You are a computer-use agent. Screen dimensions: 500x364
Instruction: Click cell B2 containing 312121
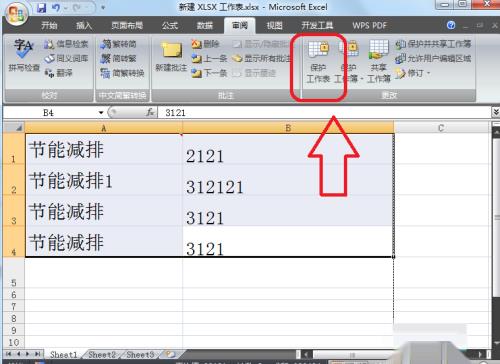[288, 180]
